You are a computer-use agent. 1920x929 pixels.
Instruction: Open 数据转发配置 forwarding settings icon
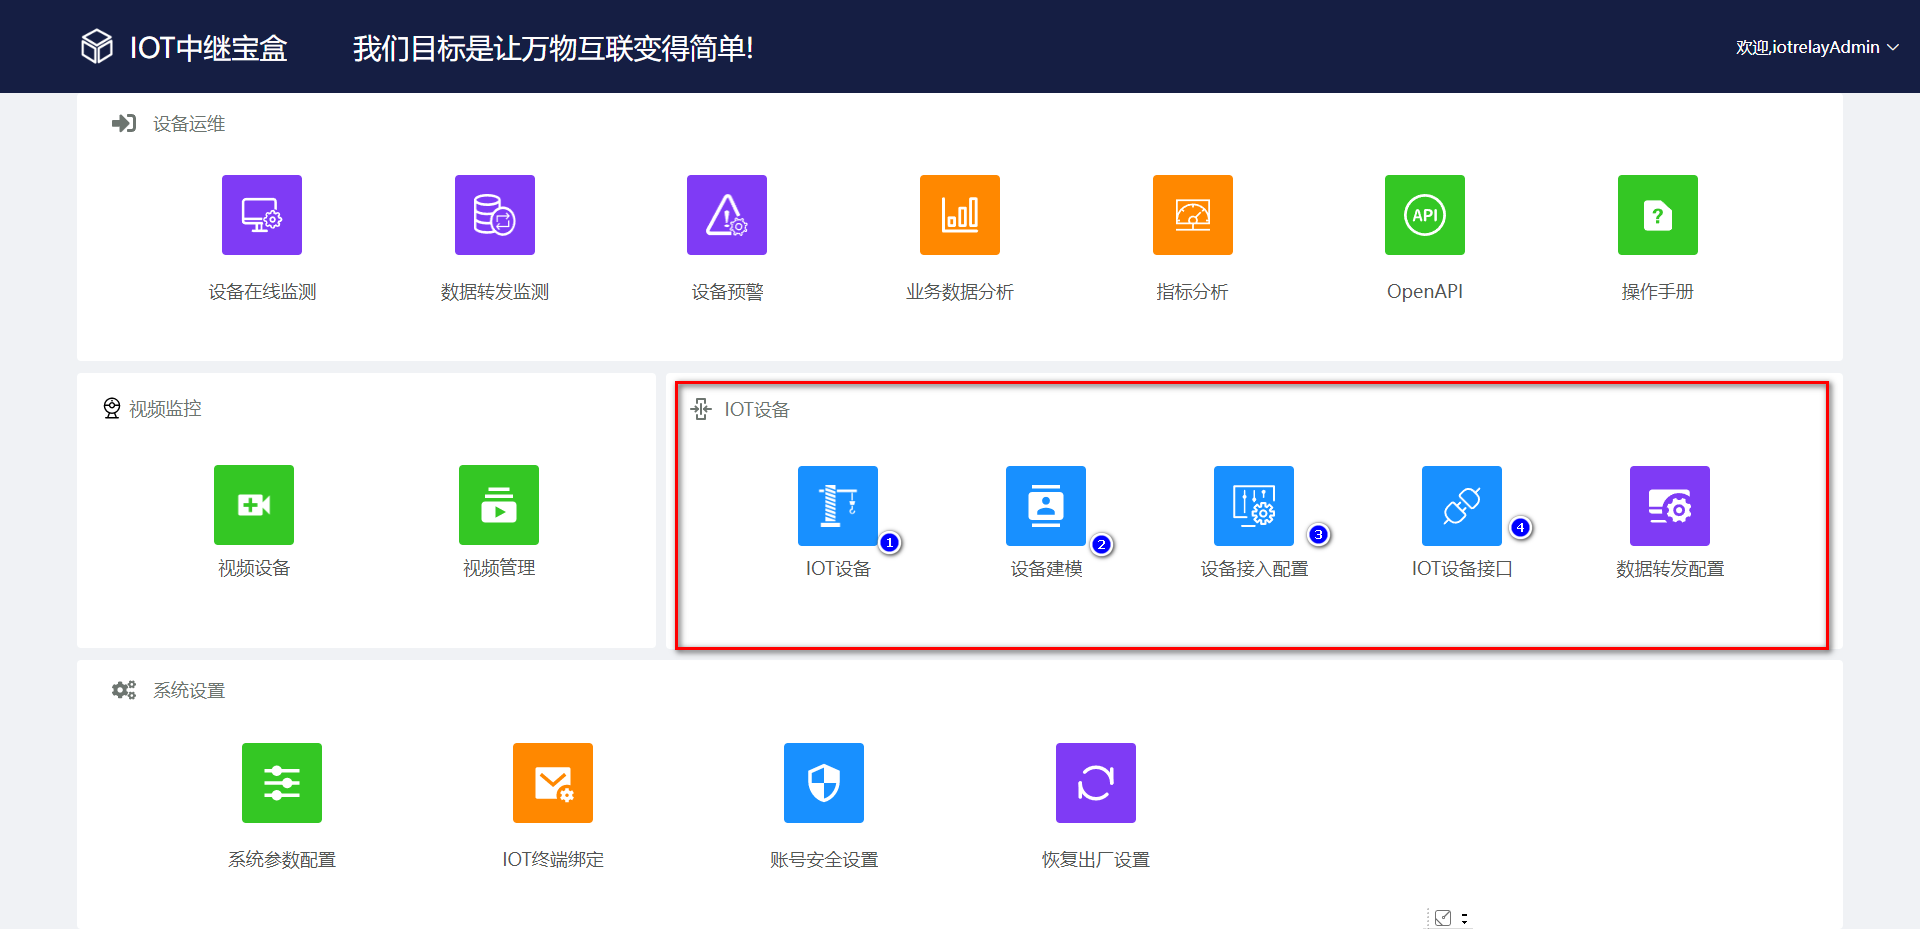point(1670,506)
